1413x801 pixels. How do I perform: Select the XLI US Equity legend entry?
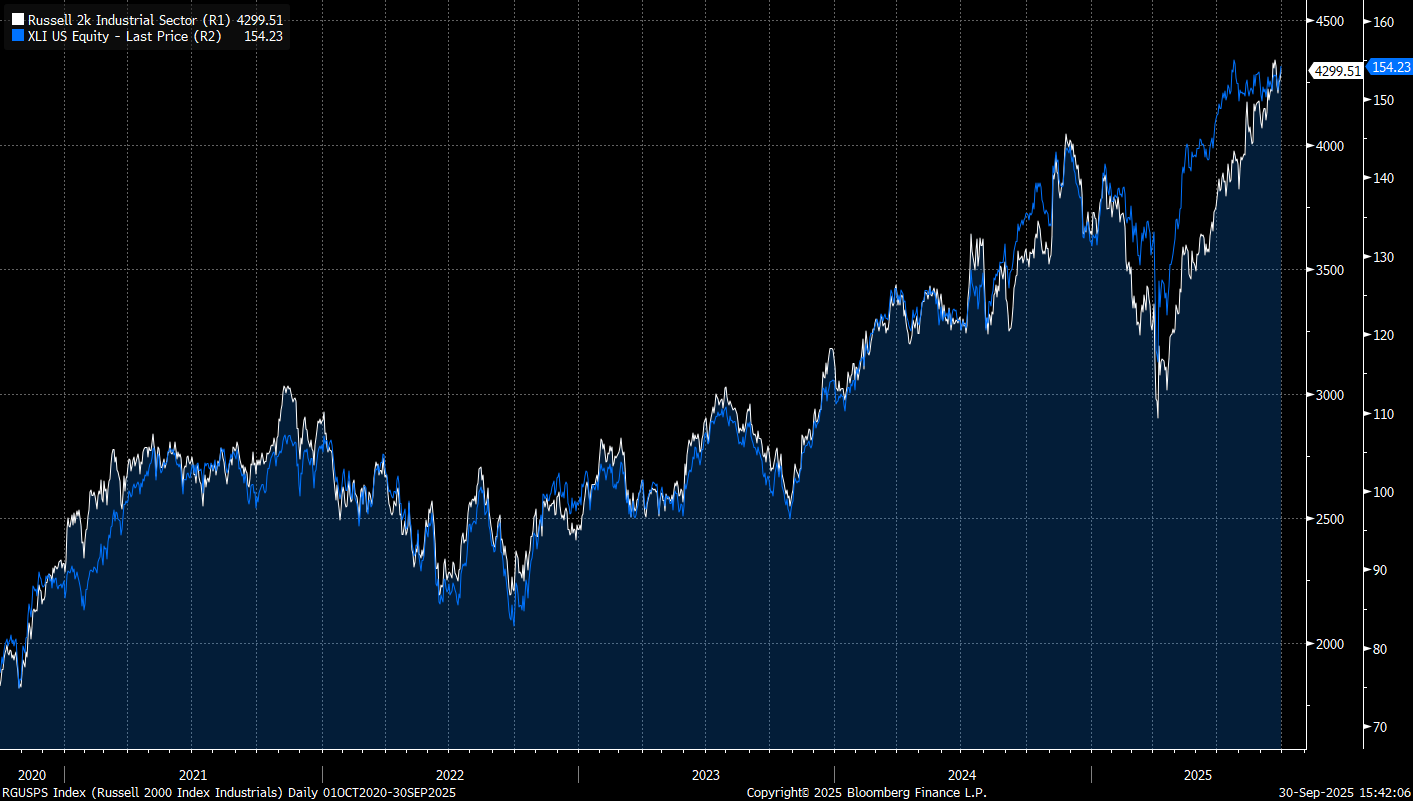point(147,35)
